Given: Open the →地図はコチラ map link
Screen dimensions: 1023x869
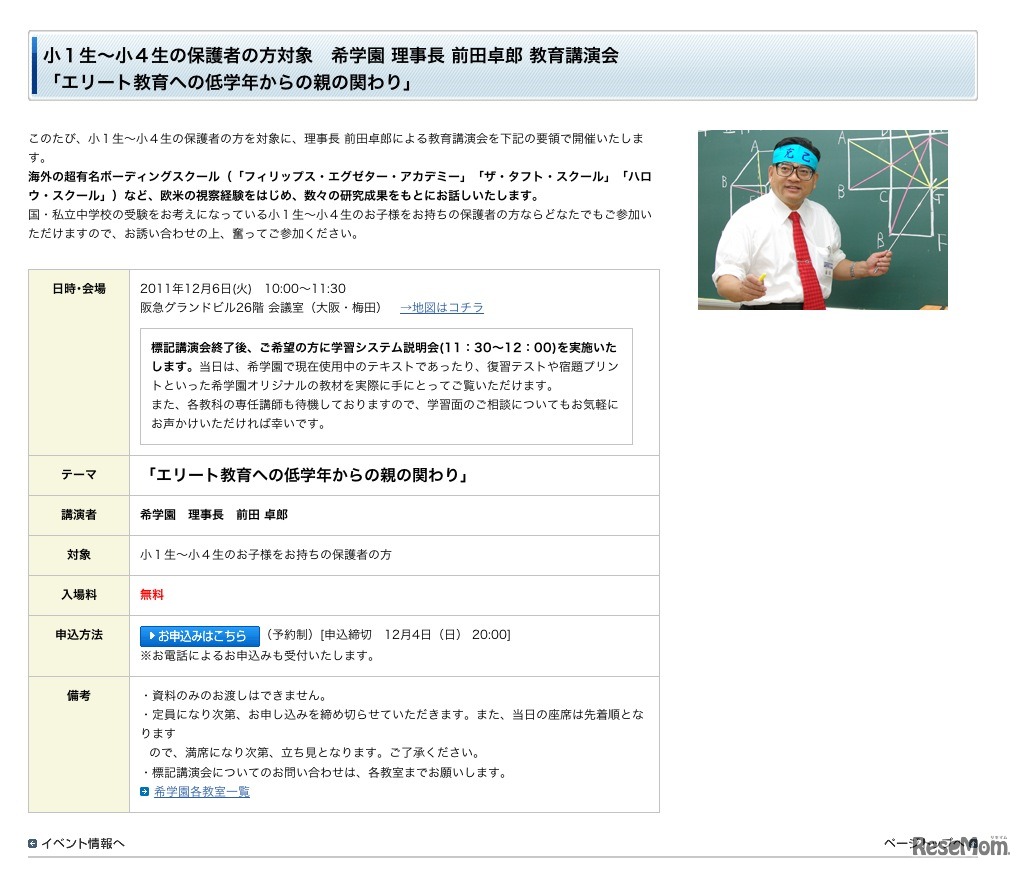Looking at the screenshot, I should click(x=441, y=307).
